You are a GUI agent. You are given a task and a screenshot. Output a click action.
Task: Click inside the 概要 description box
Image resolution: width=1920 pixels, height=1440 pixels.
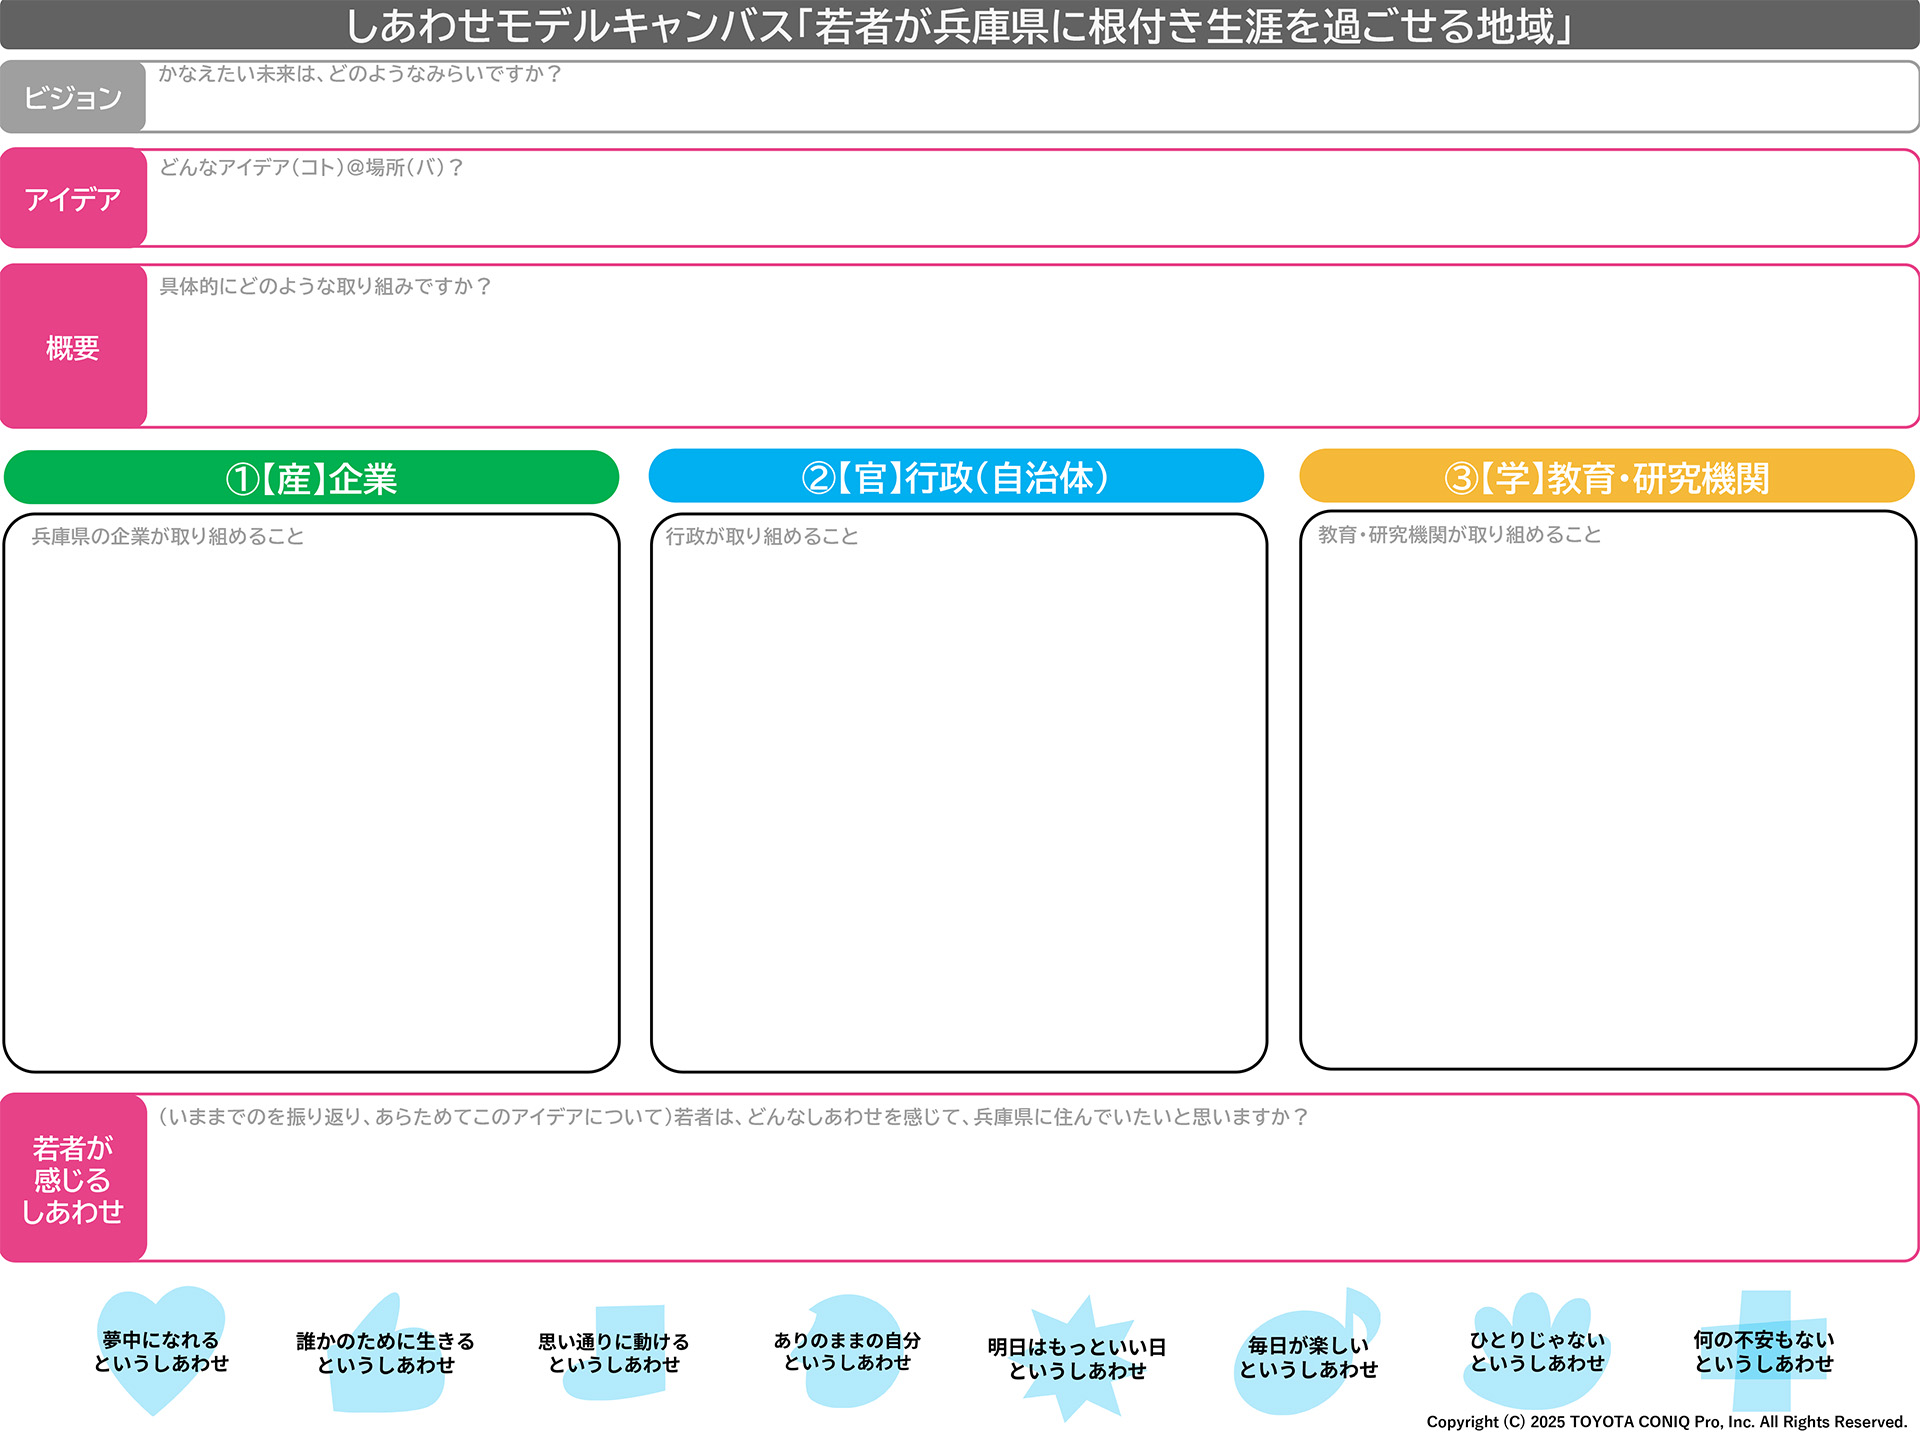coord(1030,355)
